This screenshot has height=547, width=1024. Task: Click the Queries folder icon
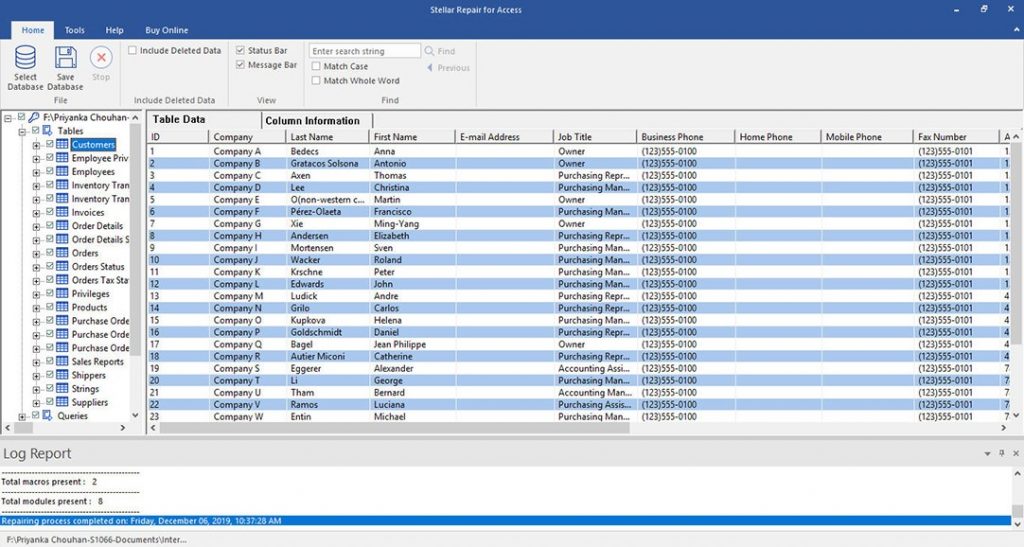pos(48,416)
